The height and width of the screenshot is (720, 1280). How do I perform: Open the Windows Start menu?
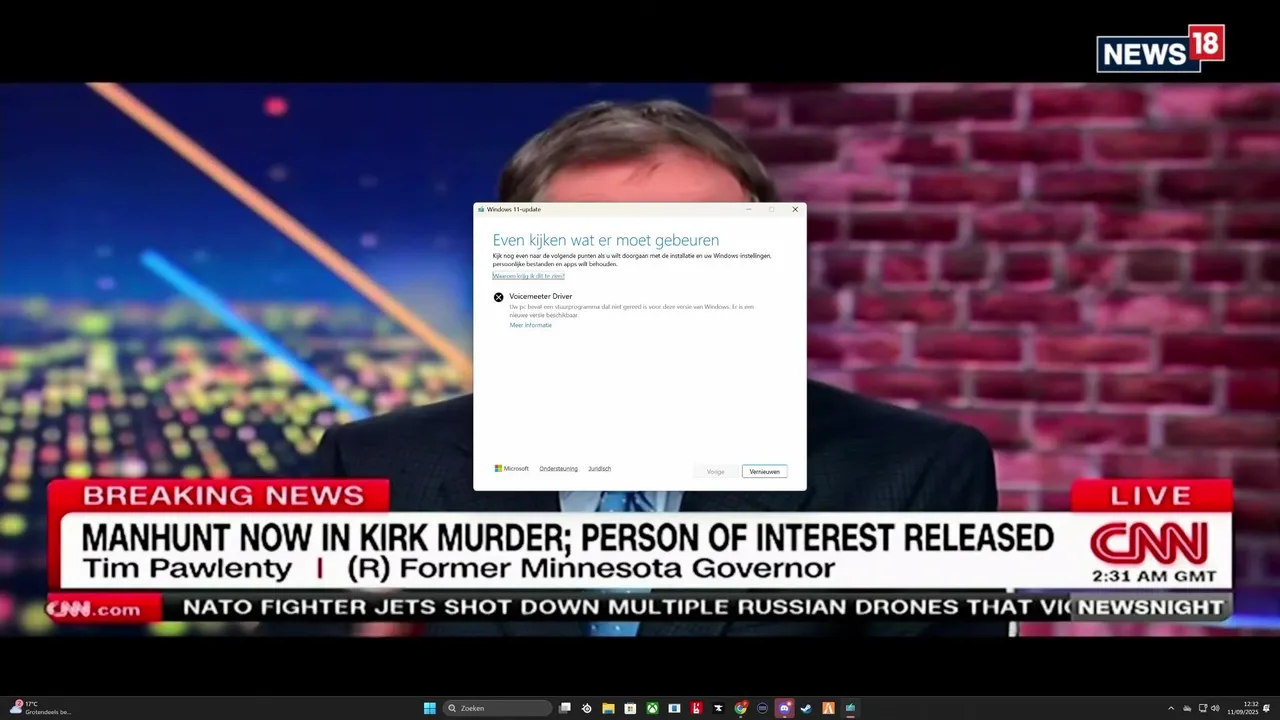click(430, 708)
